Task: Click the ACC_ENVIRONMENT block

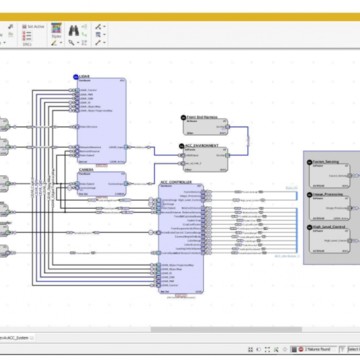Action: click(206, 159)
